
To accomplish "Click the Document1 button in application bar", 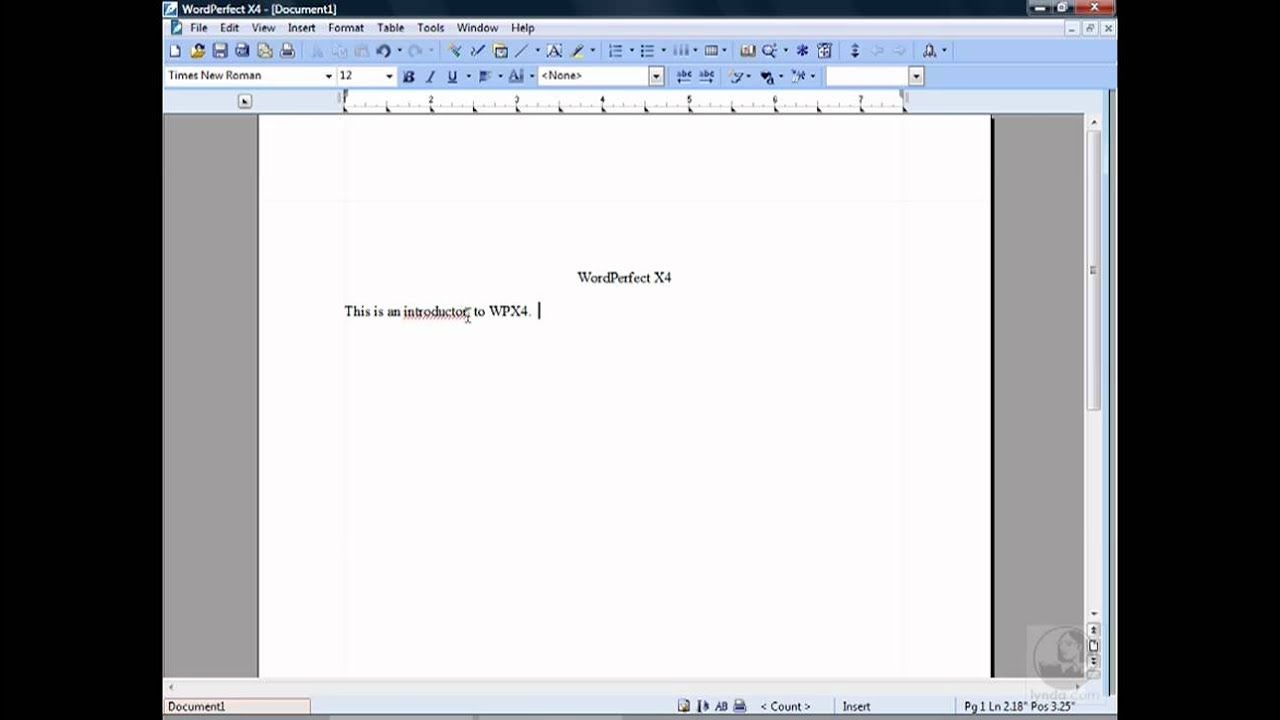I will pos(237,706).
